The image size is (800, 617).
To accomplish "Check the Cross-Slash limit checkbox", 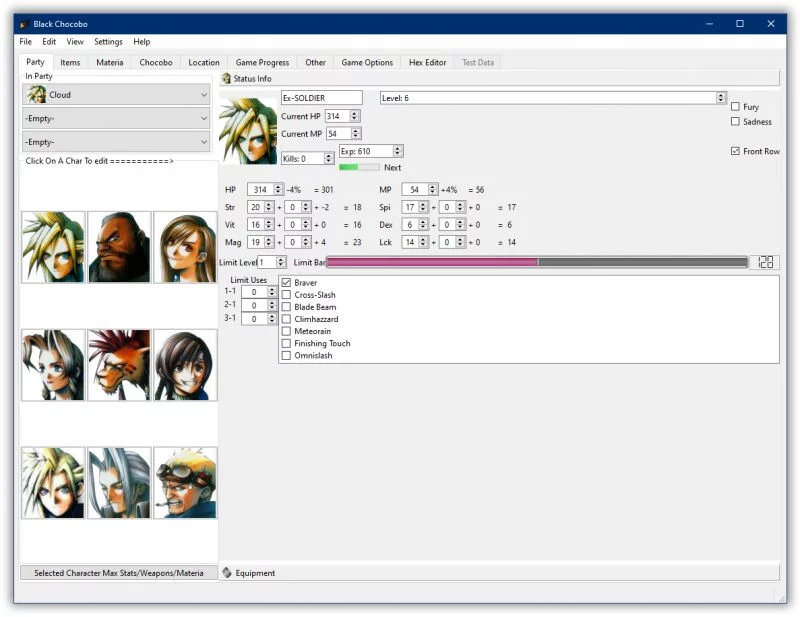I will (286, 295).
